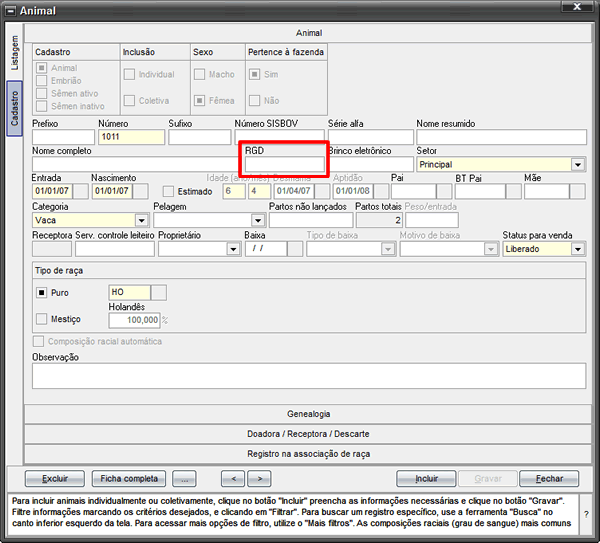Click the Animal section header

[308, 33]
